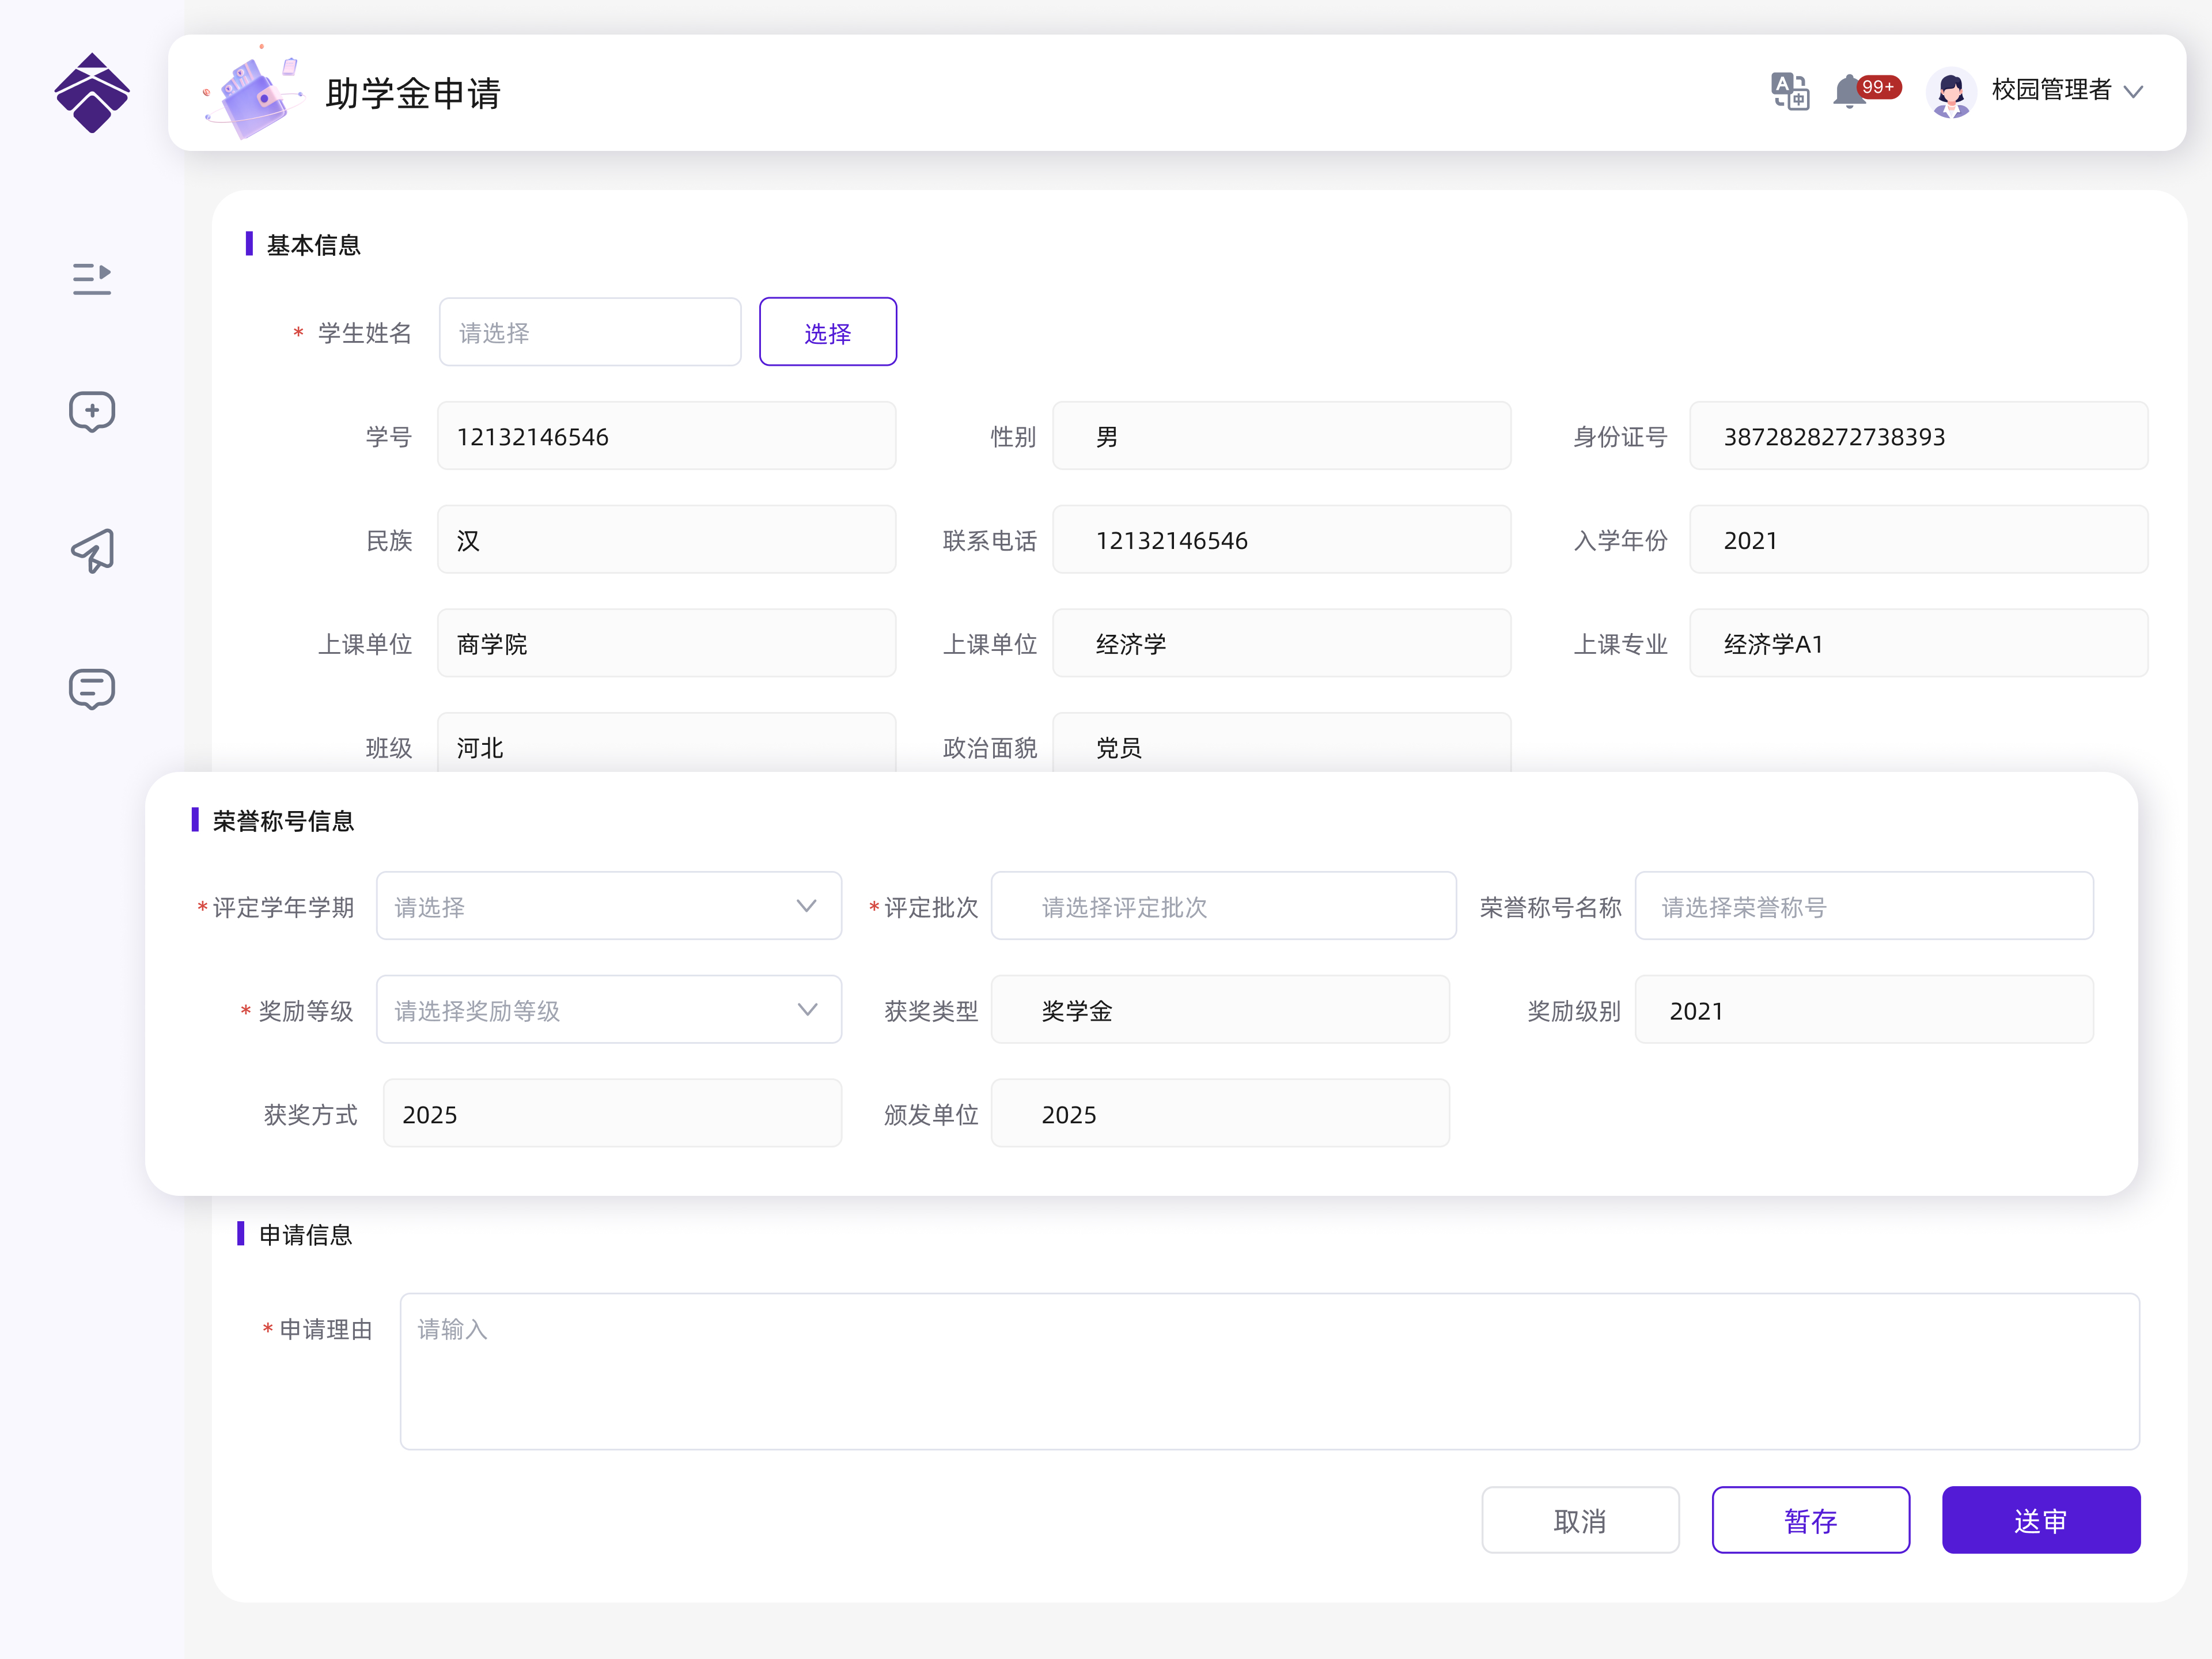
Task: Click the 荣誉称号名称 field
Action: point(1863,906)
